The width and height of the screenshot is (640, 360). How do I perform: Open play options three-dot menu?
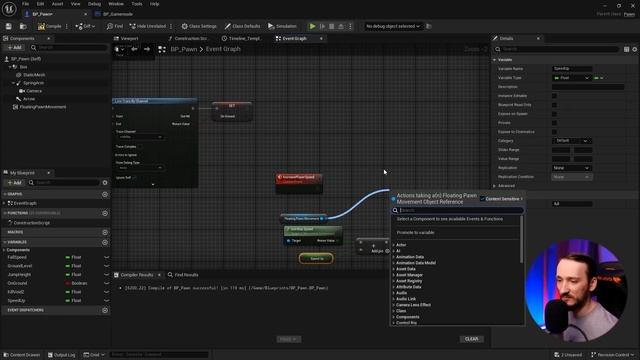point(350,26)
